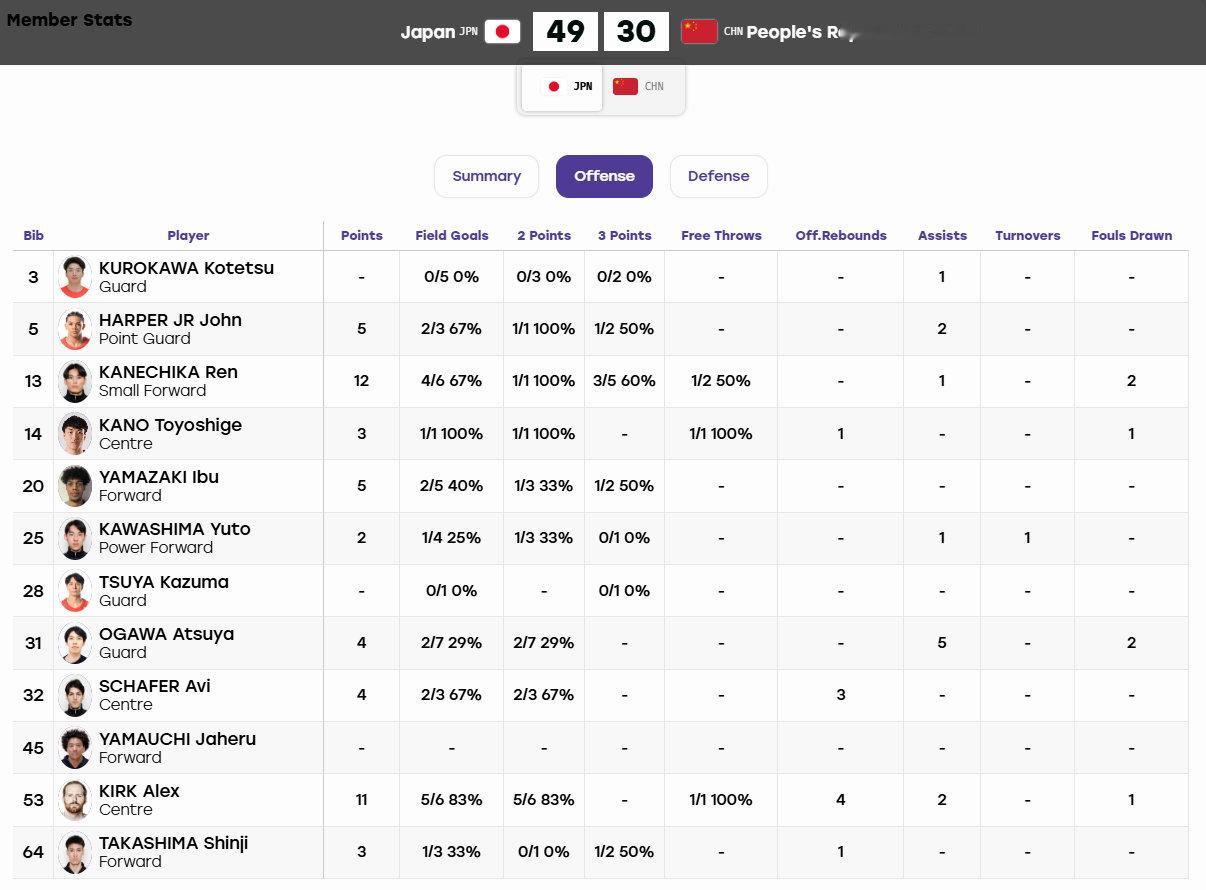
Task: Open the Summary tab
Action: pos(486,176)
